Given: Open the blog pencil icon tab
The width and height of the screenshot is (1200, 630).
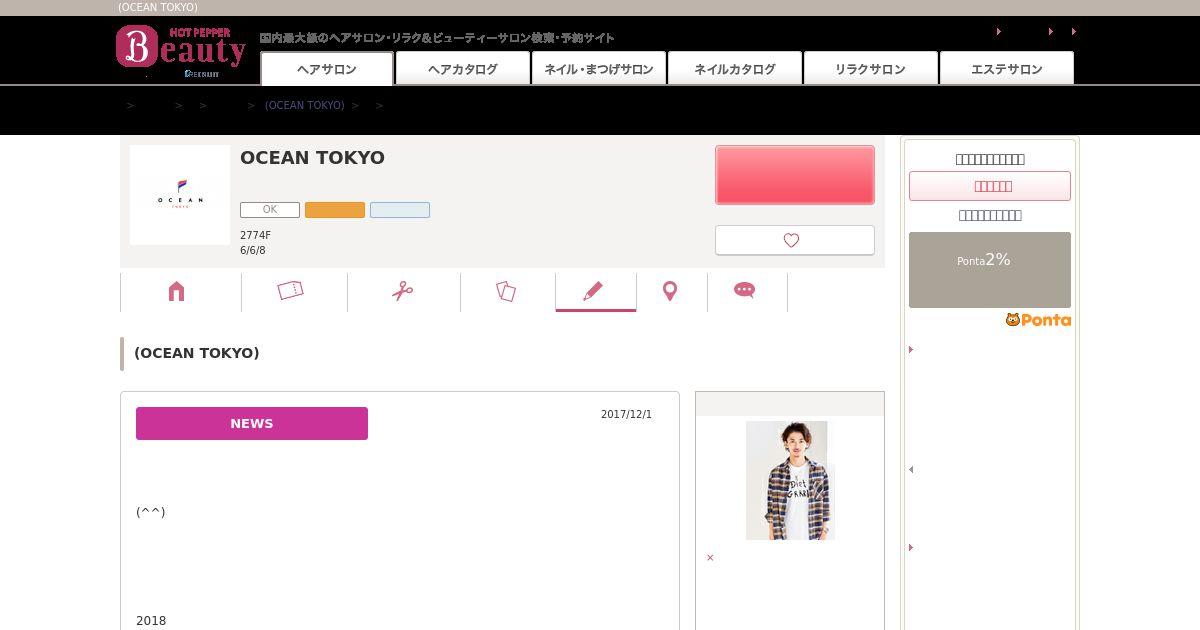Looking at the screenshot, I should 594,291.
